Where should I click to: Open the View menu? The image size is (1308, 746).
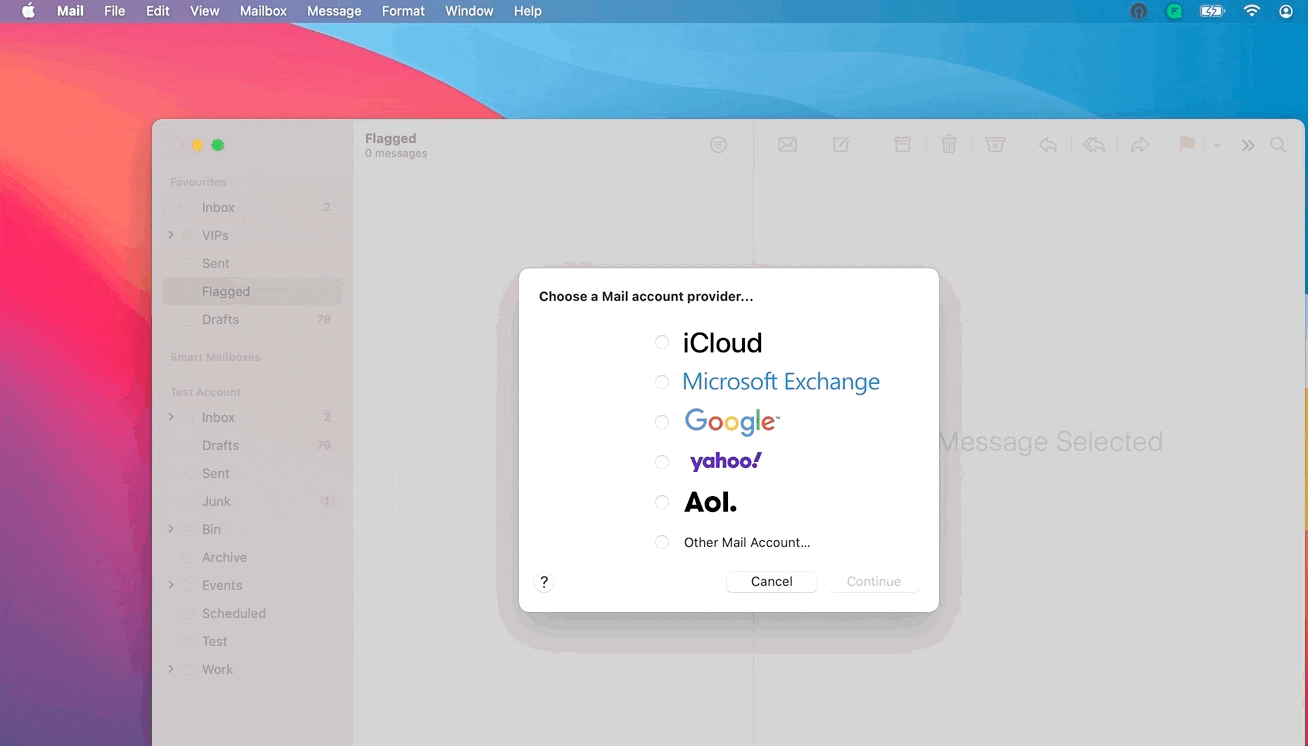tap(205, 11)
